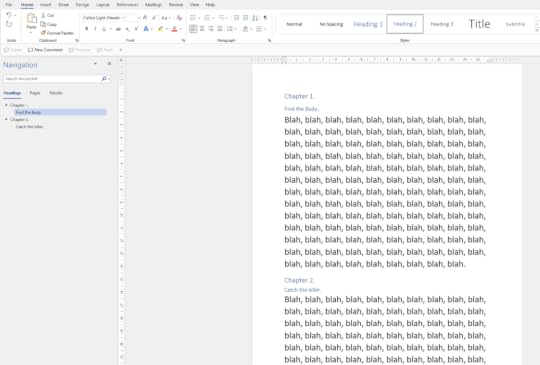Screen dimensions: 540x365
Task: Switch to the Design ribbon tab
Action: click(x=82, y=5)
